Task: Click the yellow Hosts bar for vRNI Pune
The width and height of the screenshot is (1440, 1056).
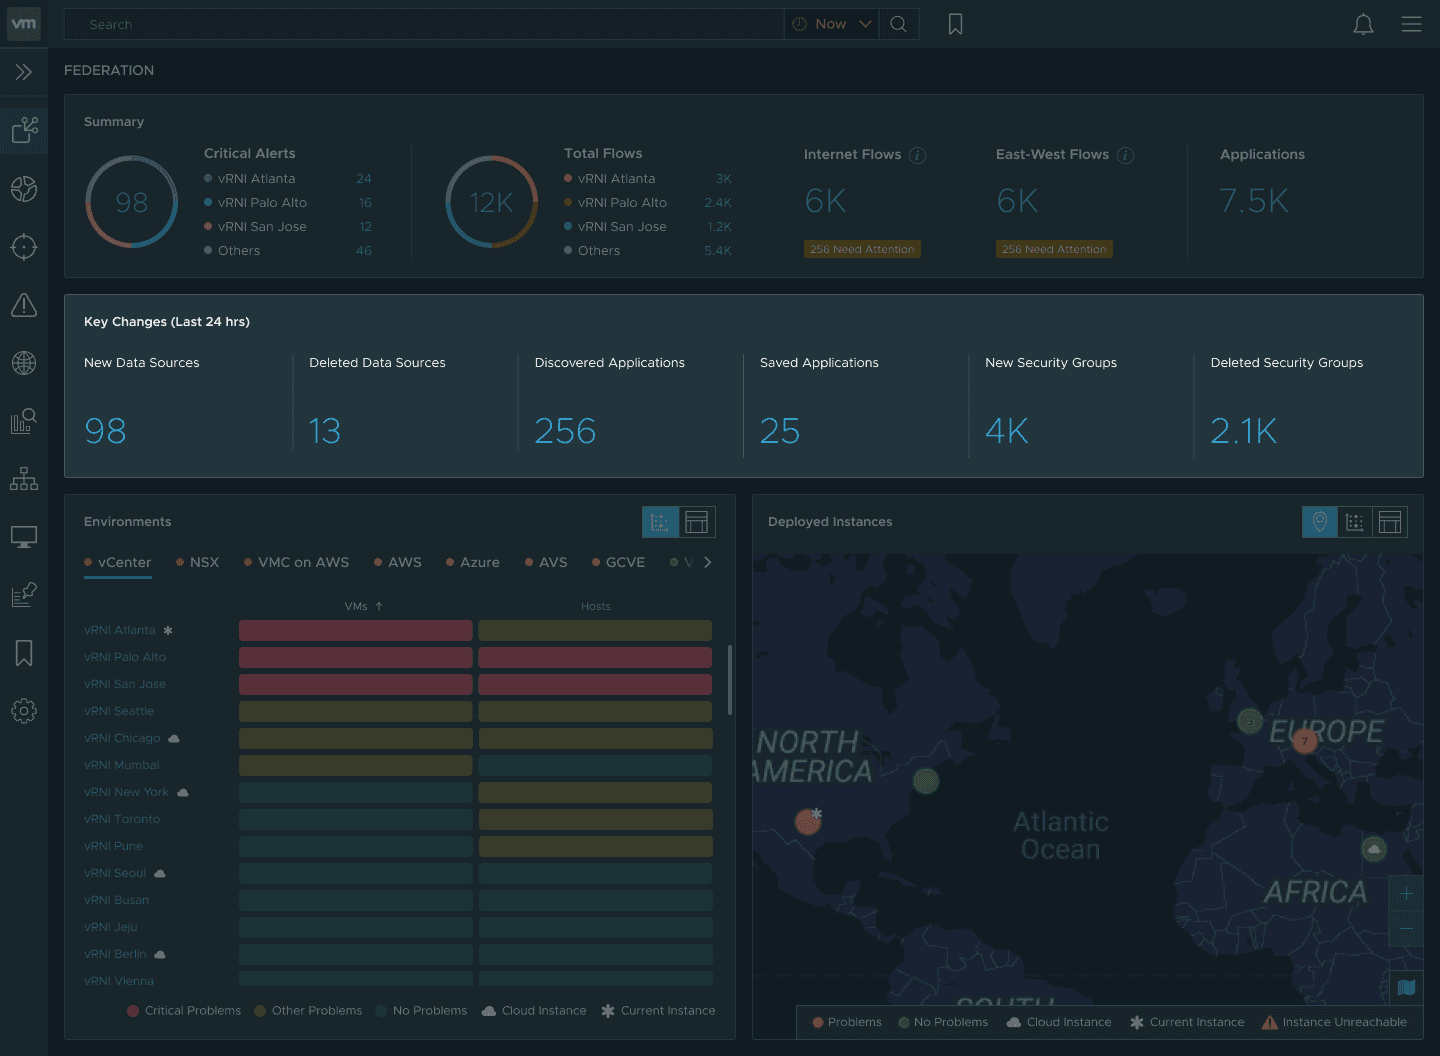Action: [x=595, y=846]
